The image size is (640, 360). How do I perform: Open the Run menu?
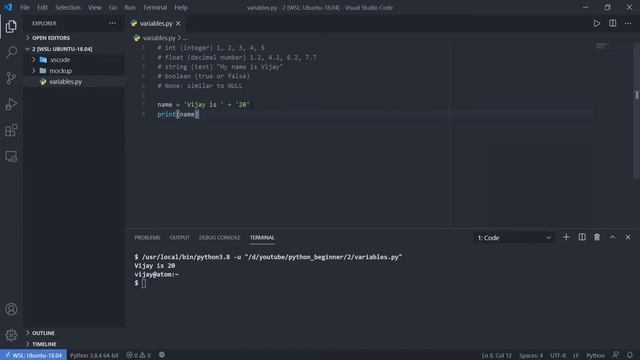click(130, 7)
